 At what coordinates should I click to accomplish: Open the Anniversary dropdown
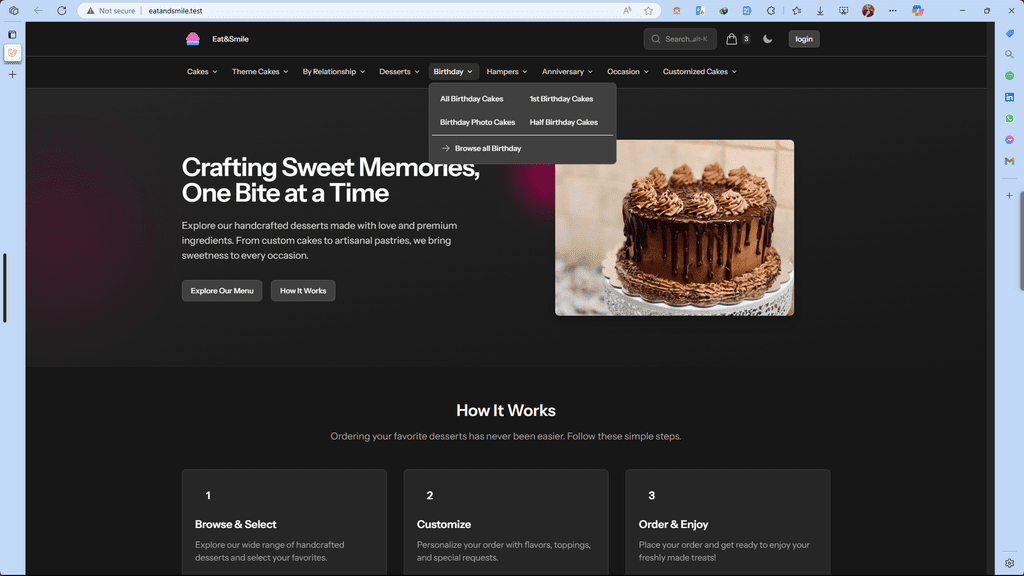click(x=567, y=71)
